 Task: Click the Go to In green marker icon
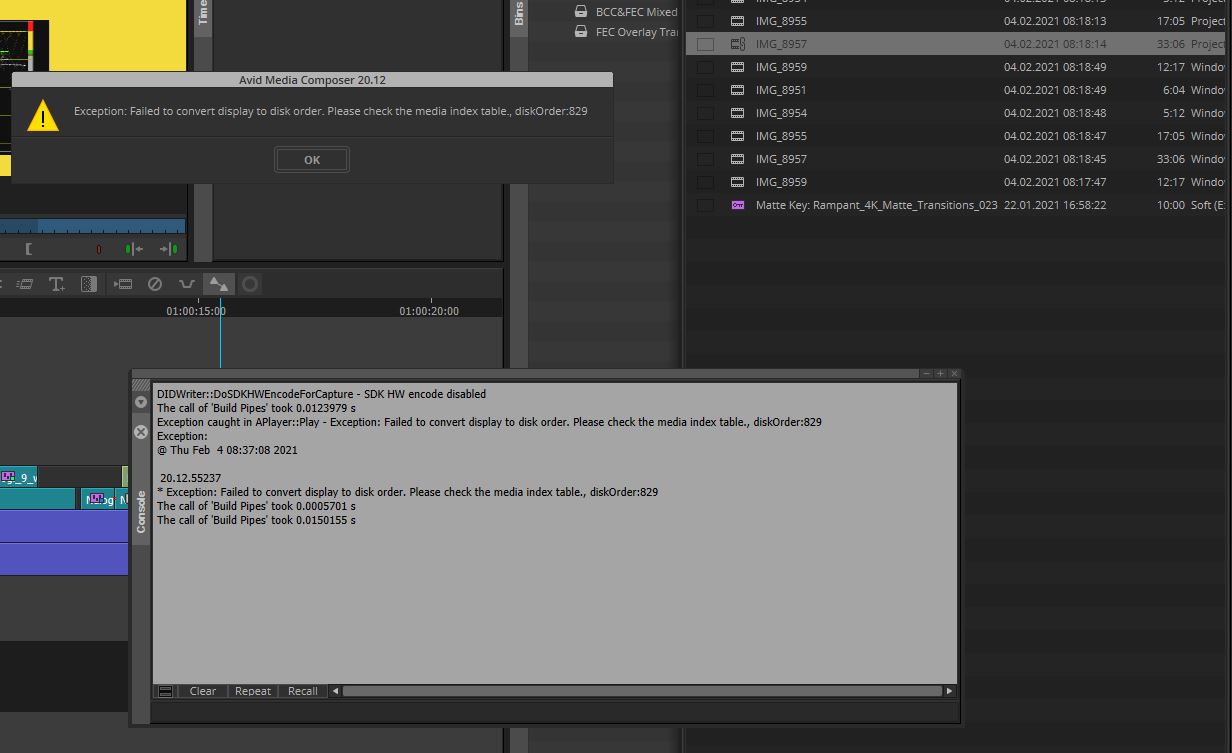coord(134,249)
